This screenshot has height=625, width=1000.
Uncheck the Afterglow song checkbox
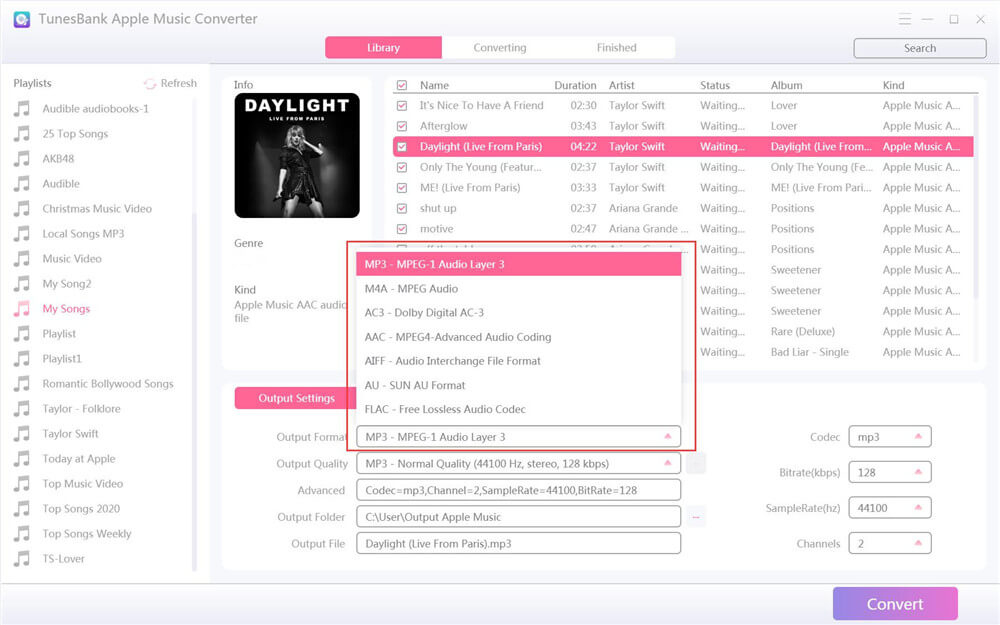[402, 126]
